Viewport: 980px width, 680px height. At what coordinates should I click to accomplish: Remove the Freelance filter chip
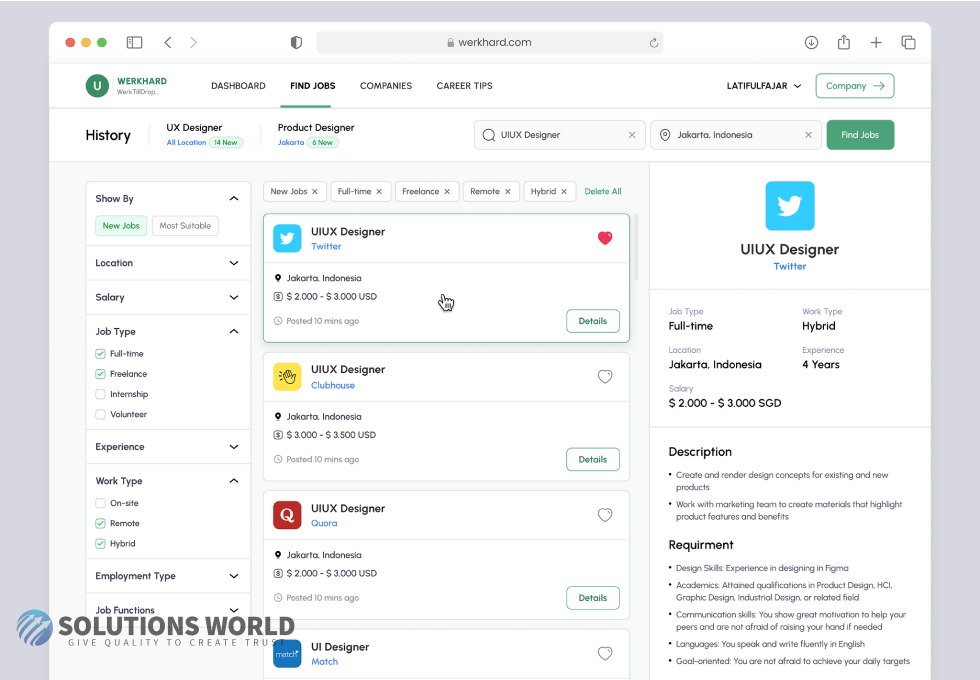click(447, 192)
